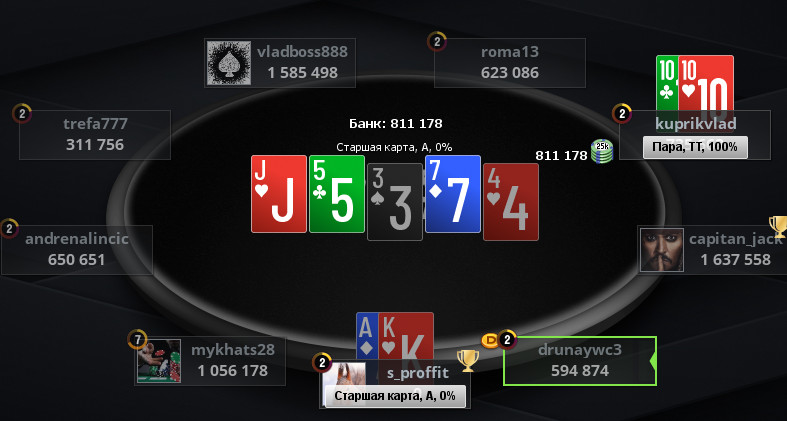The width and height of the screenshot is (787, 421).
Task: Click the Jack of hearts board card
Action: pyautogui.click(x=279, y=194)
